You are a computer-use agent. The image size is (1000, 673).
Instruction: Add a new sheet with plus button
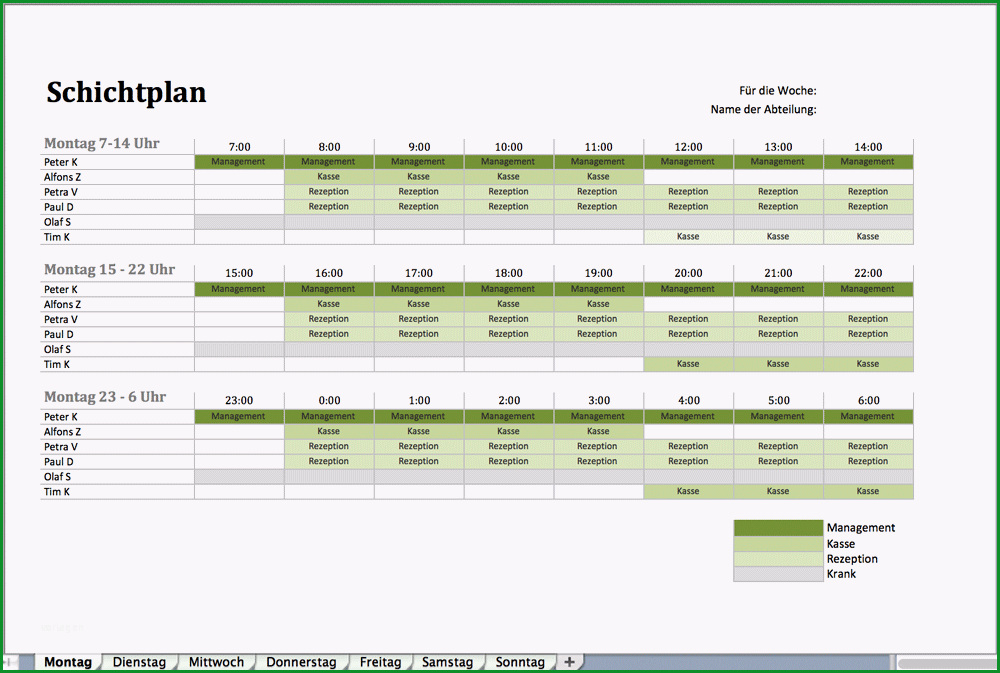569,662
